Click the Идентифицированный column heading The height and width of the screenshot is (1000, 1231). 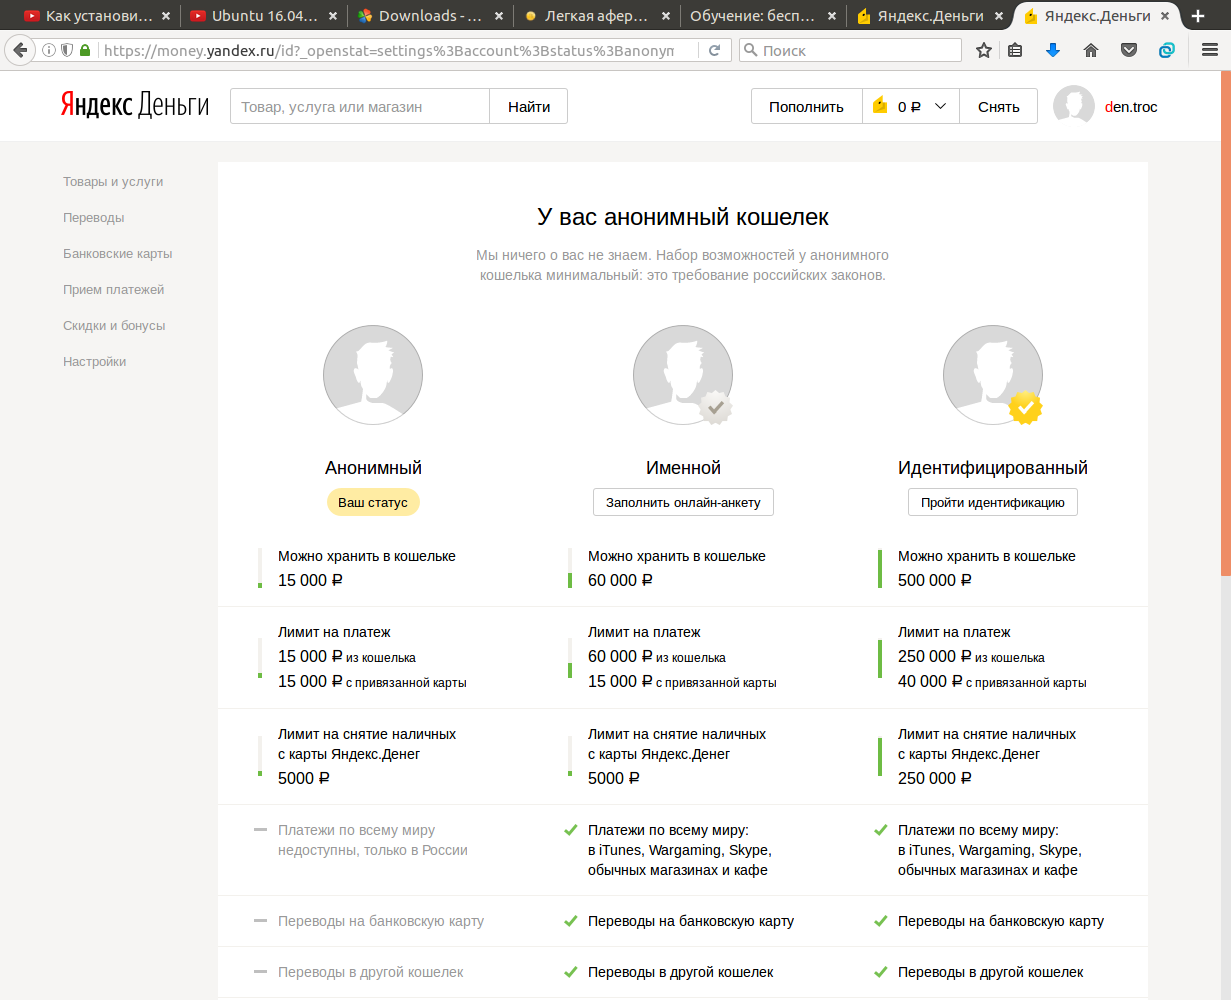tap(993, 468)
